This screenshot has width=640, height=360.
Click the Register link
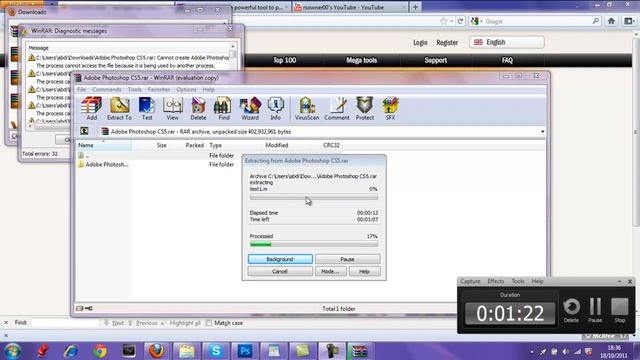pyautogui.click(x=447, y=42)
